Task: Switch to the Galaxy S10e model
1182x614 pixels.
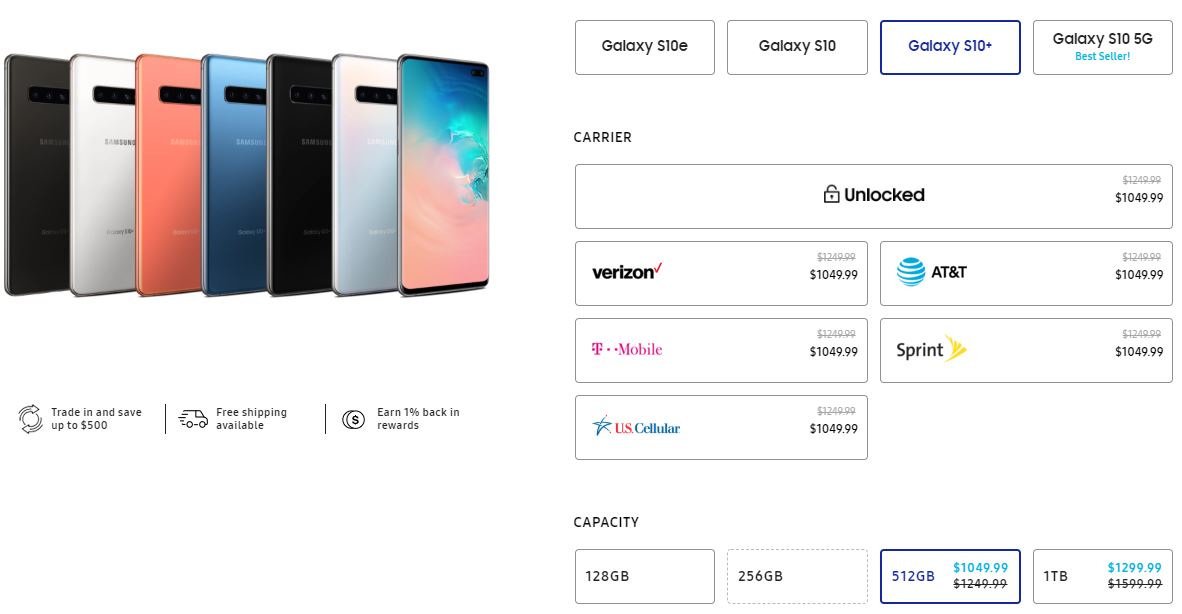Action: tap(644, 47)
